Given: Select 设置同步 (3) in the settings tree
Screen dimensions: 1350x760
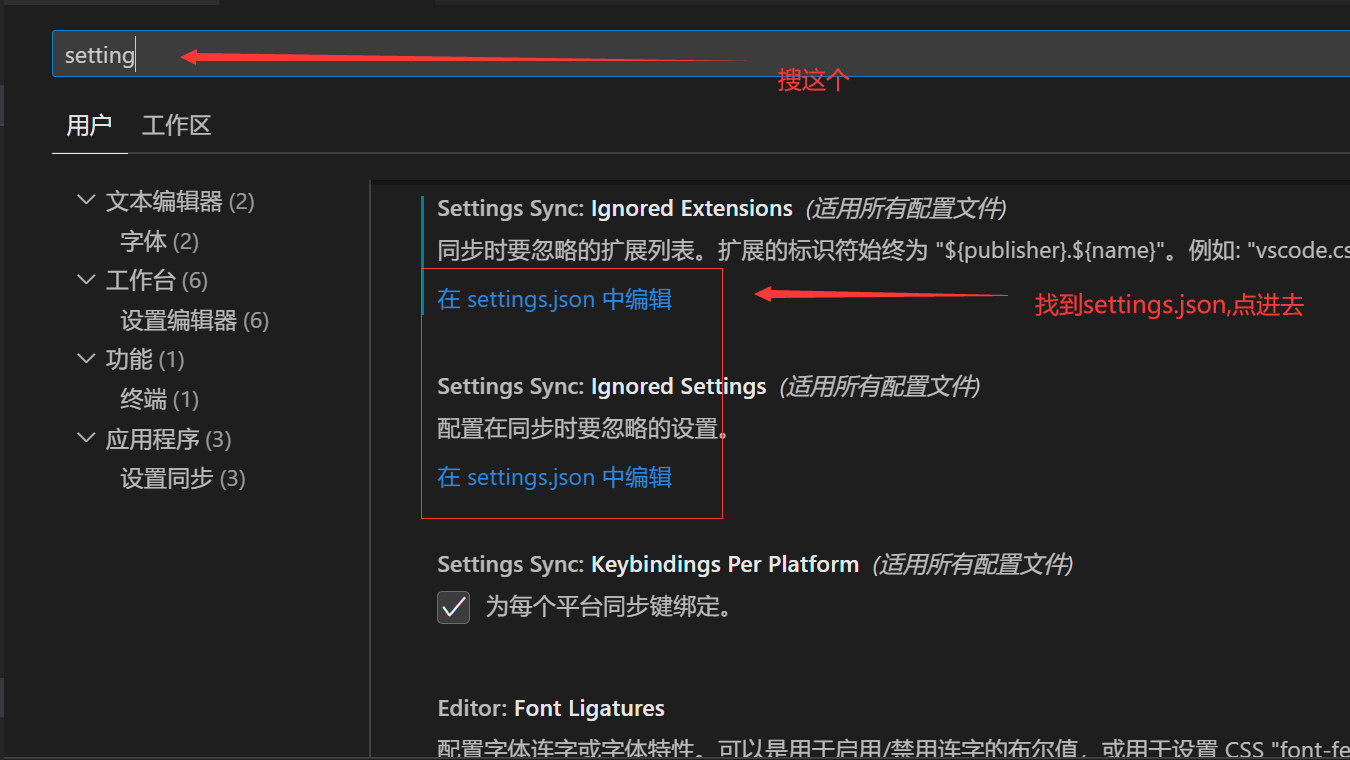Looking at the screenshot, I should (x=183, y=479).
